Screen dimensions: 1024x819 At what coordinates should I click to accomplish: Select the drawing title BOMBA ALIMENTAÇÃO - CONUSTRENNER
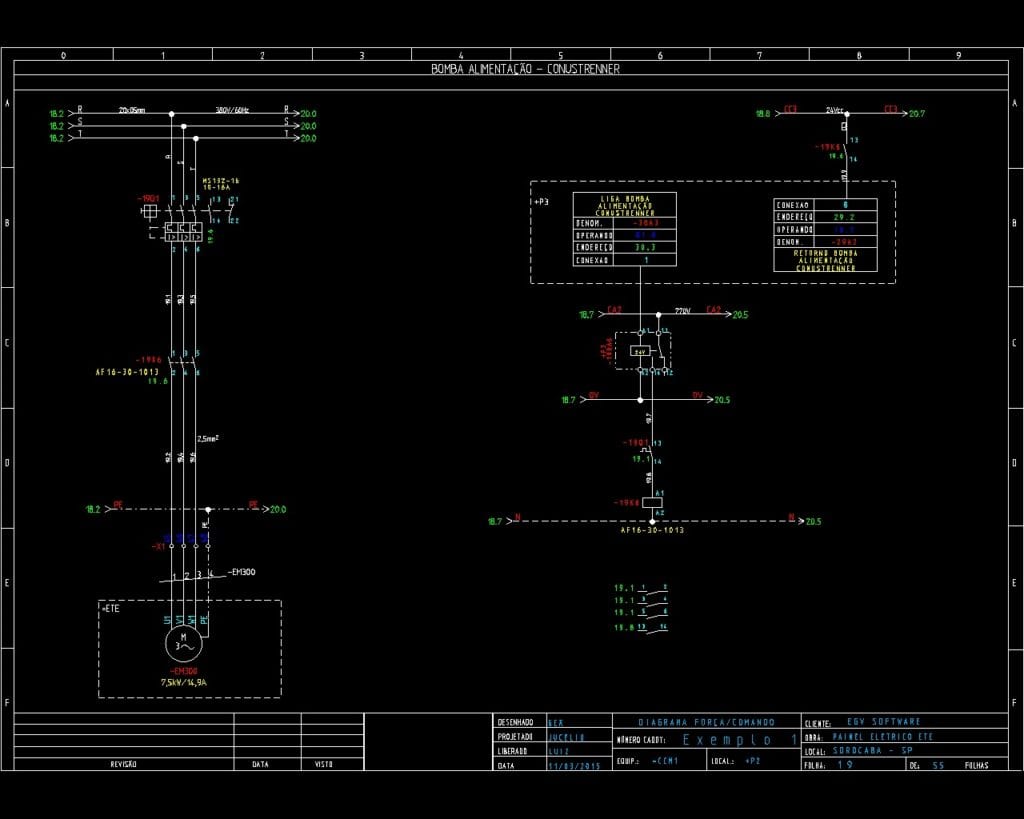tap(525, 69)
